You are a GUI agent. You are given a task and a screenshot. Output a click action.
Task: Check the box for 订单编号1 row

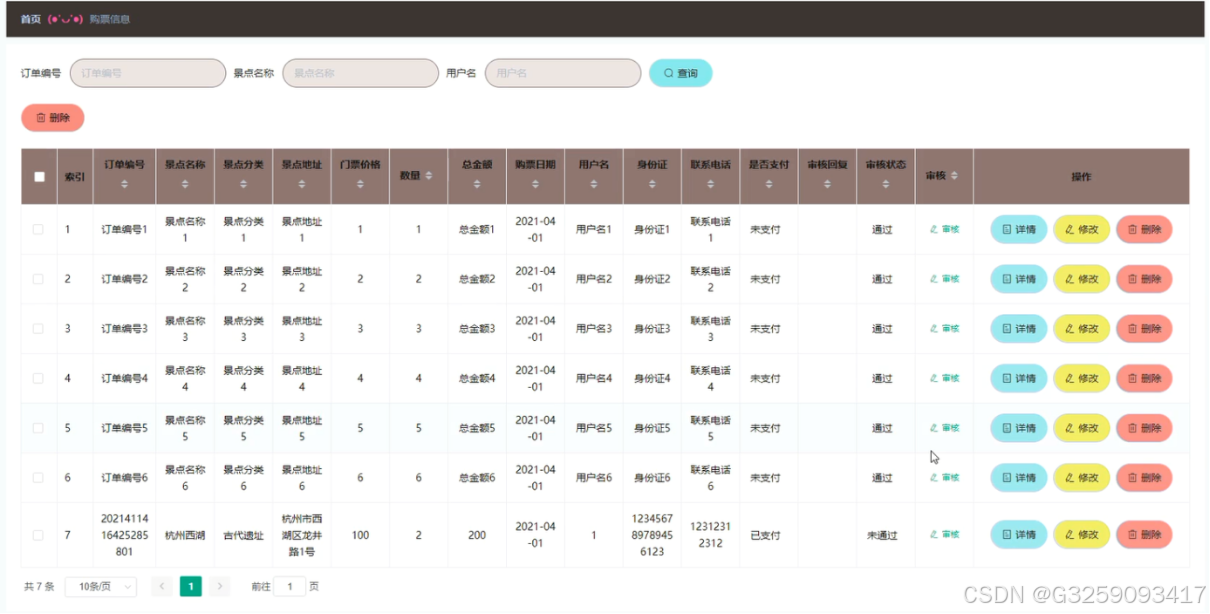tap(38, 229)
